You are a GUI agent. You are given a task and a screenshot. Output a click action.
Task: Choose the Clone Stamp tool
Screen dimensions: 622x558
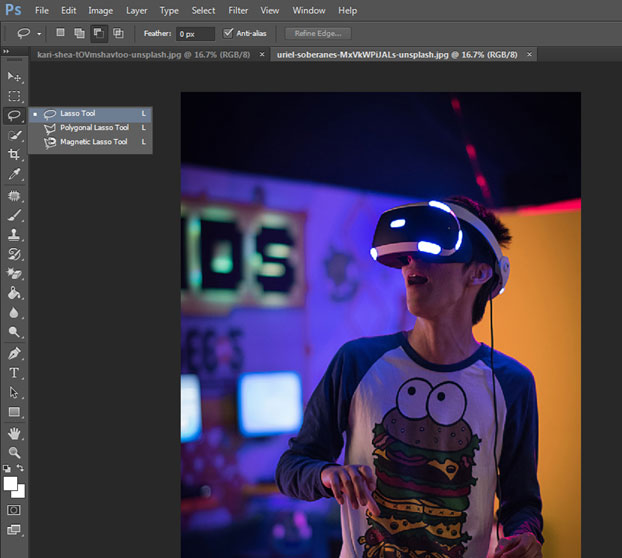click(x=14, y=234)
